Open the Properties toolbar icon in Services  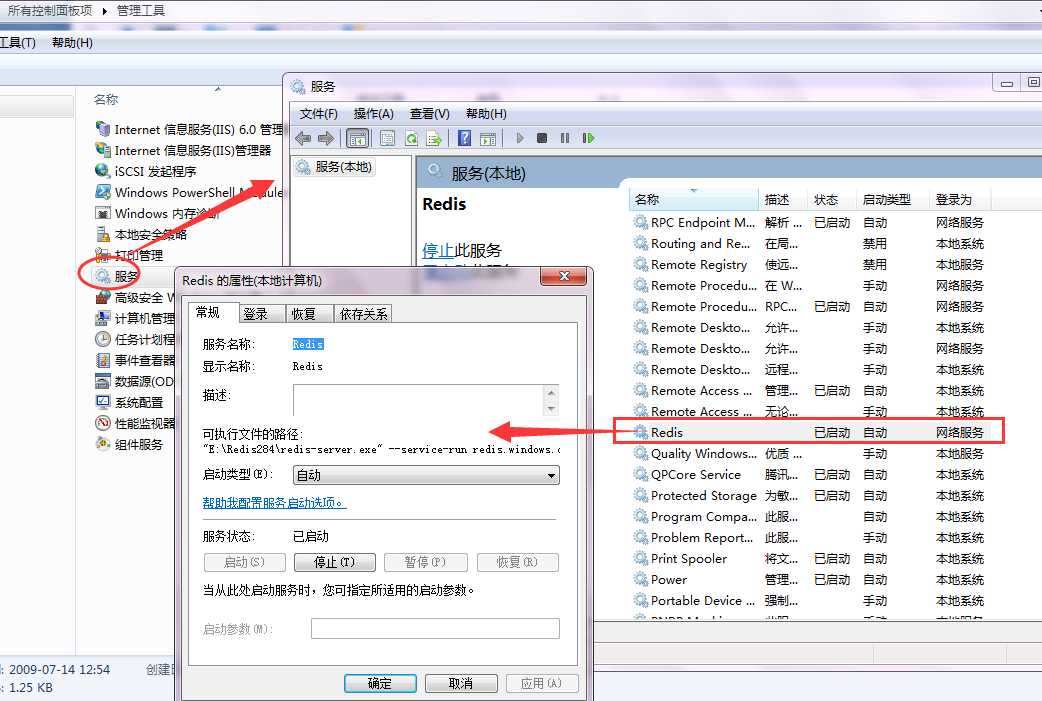pyautogui.click(x=387, y=138)
